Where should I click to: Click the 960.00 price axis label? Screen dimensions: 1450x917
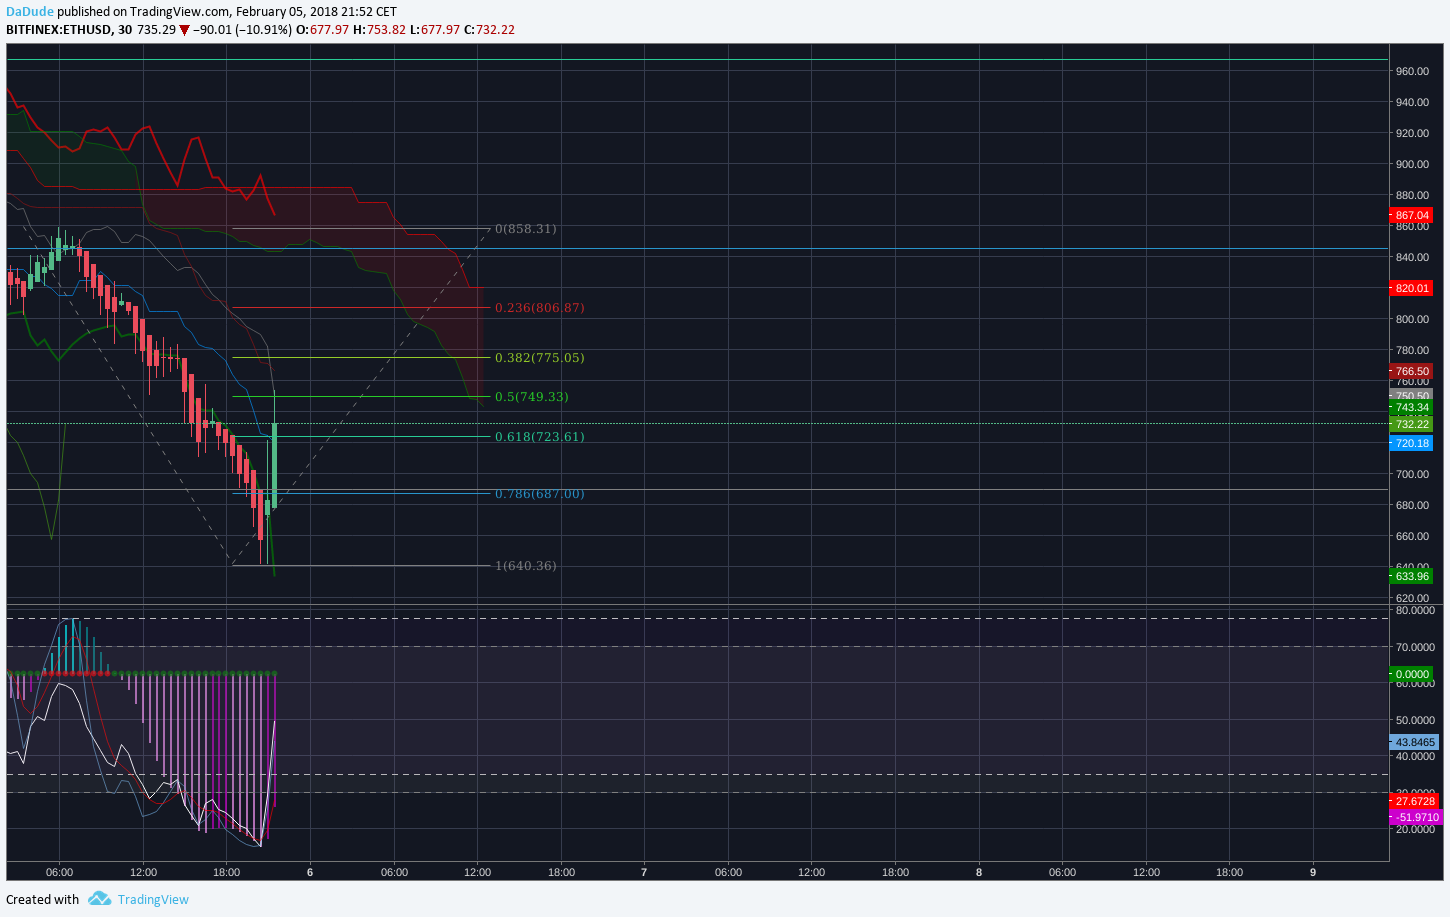[1412, 71]
